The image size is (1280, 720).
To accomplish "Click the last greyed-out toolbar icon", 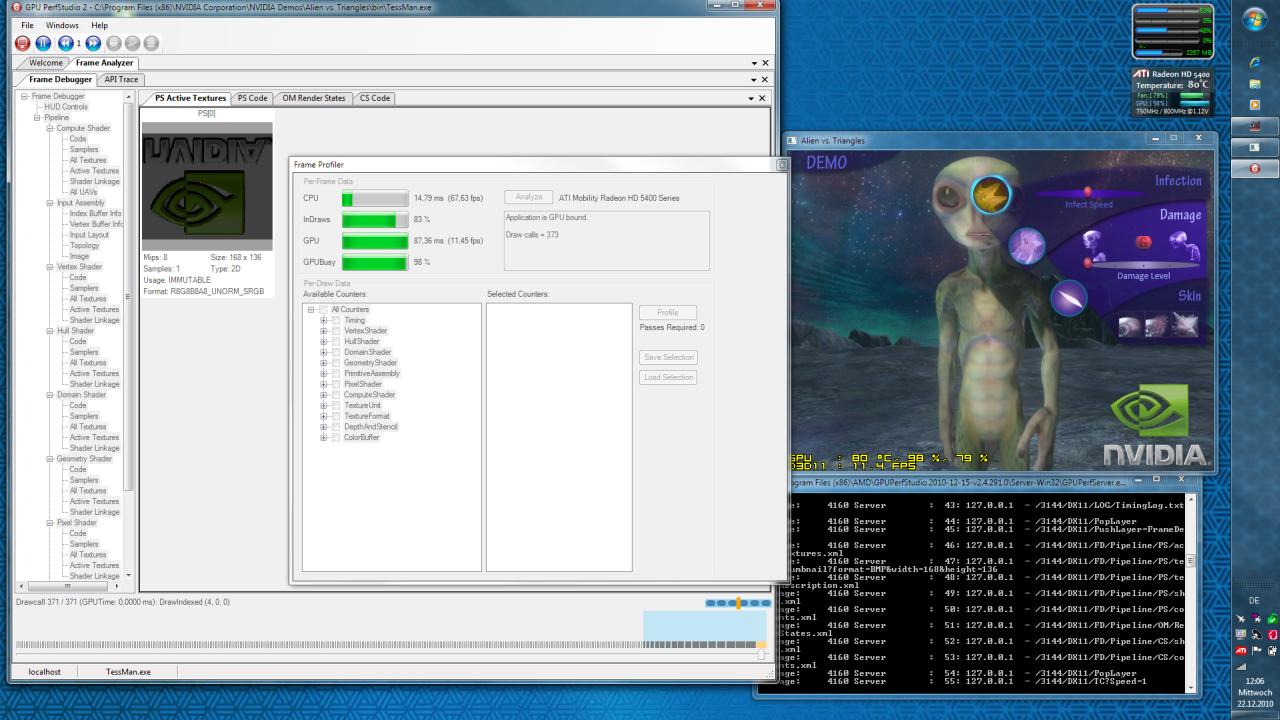I will click(151, 43).
